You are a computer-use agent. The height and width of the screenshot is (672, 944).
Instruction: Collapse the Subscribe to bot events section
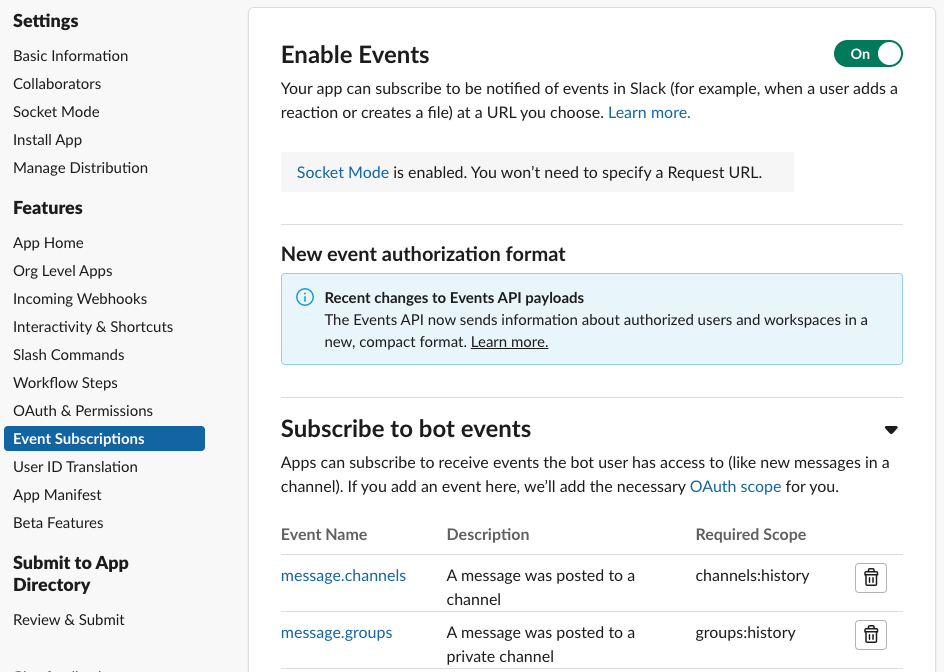(891, 429)
